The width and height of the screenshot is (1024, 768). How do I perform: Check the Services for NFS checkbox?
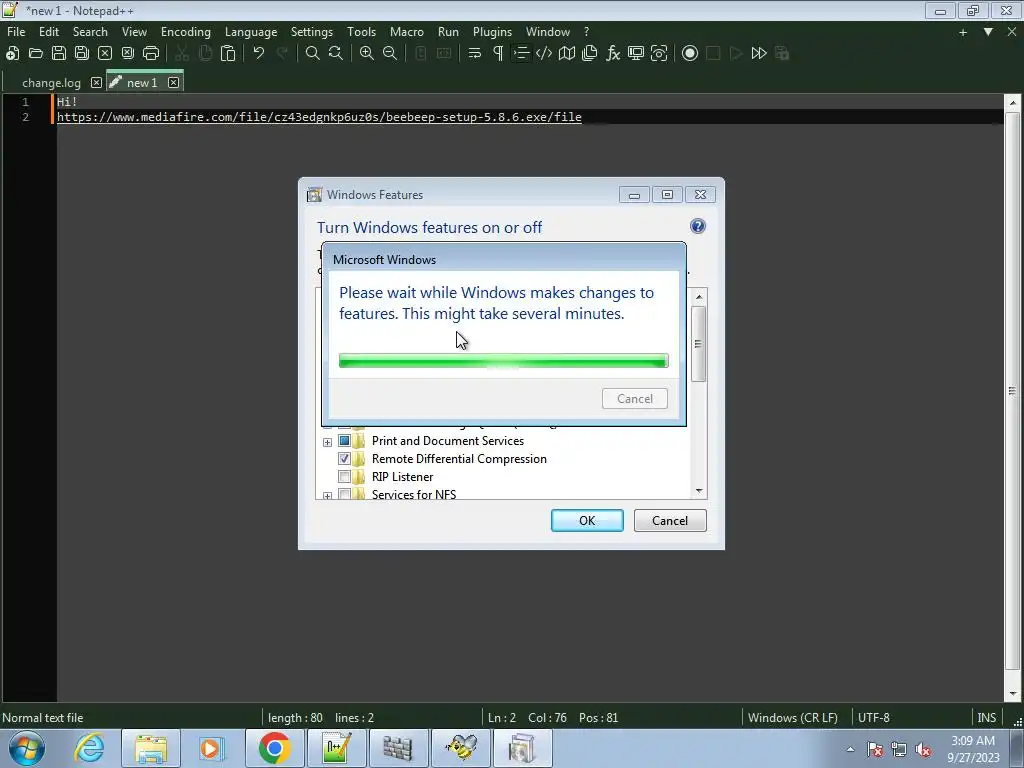click(x=344, y=494)
